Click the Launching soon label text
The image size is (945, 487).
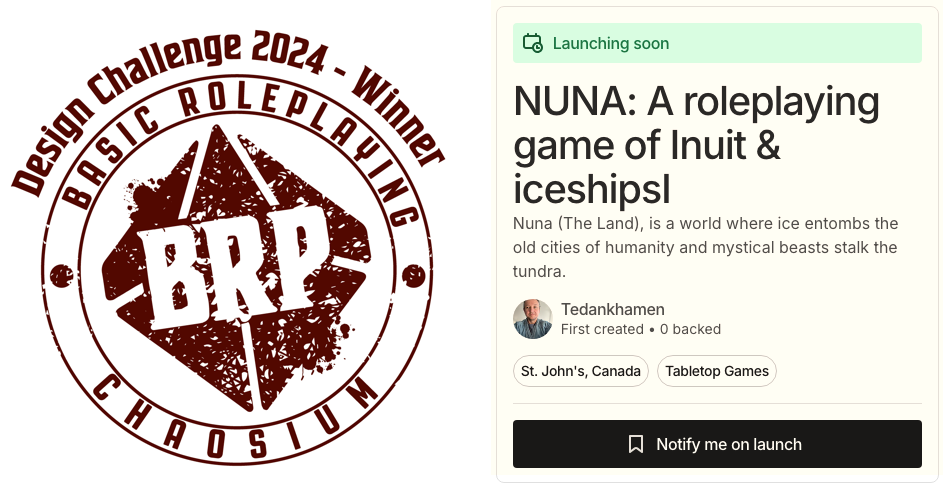pyautogui.click(x=611, y=44)
